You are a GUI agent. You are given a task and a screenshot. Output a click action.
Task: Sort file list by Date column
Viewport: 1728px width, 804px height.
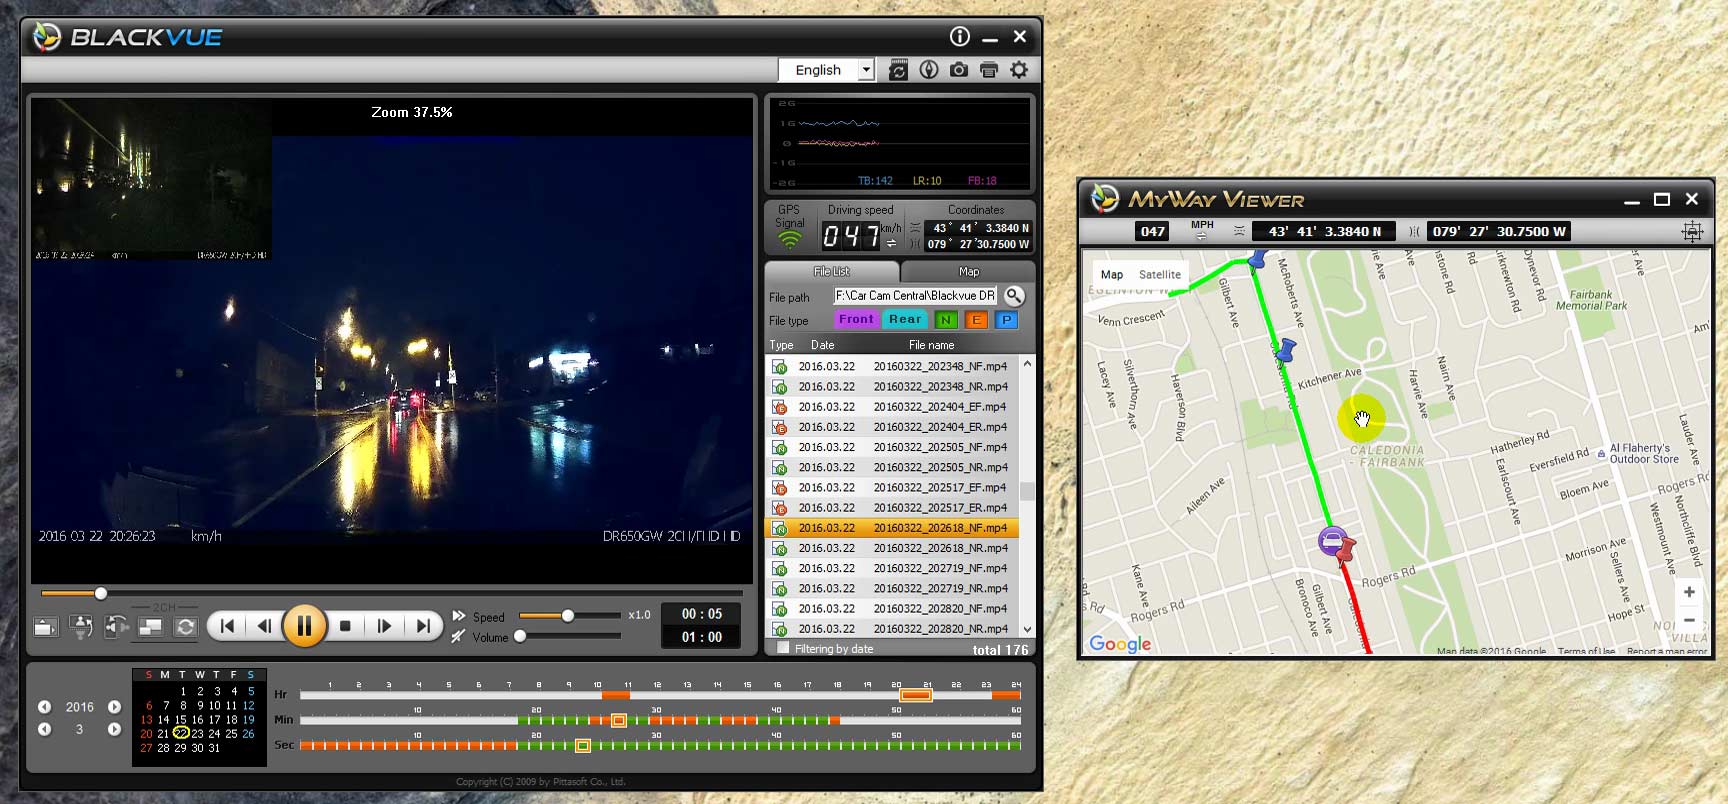pos(822,345)
